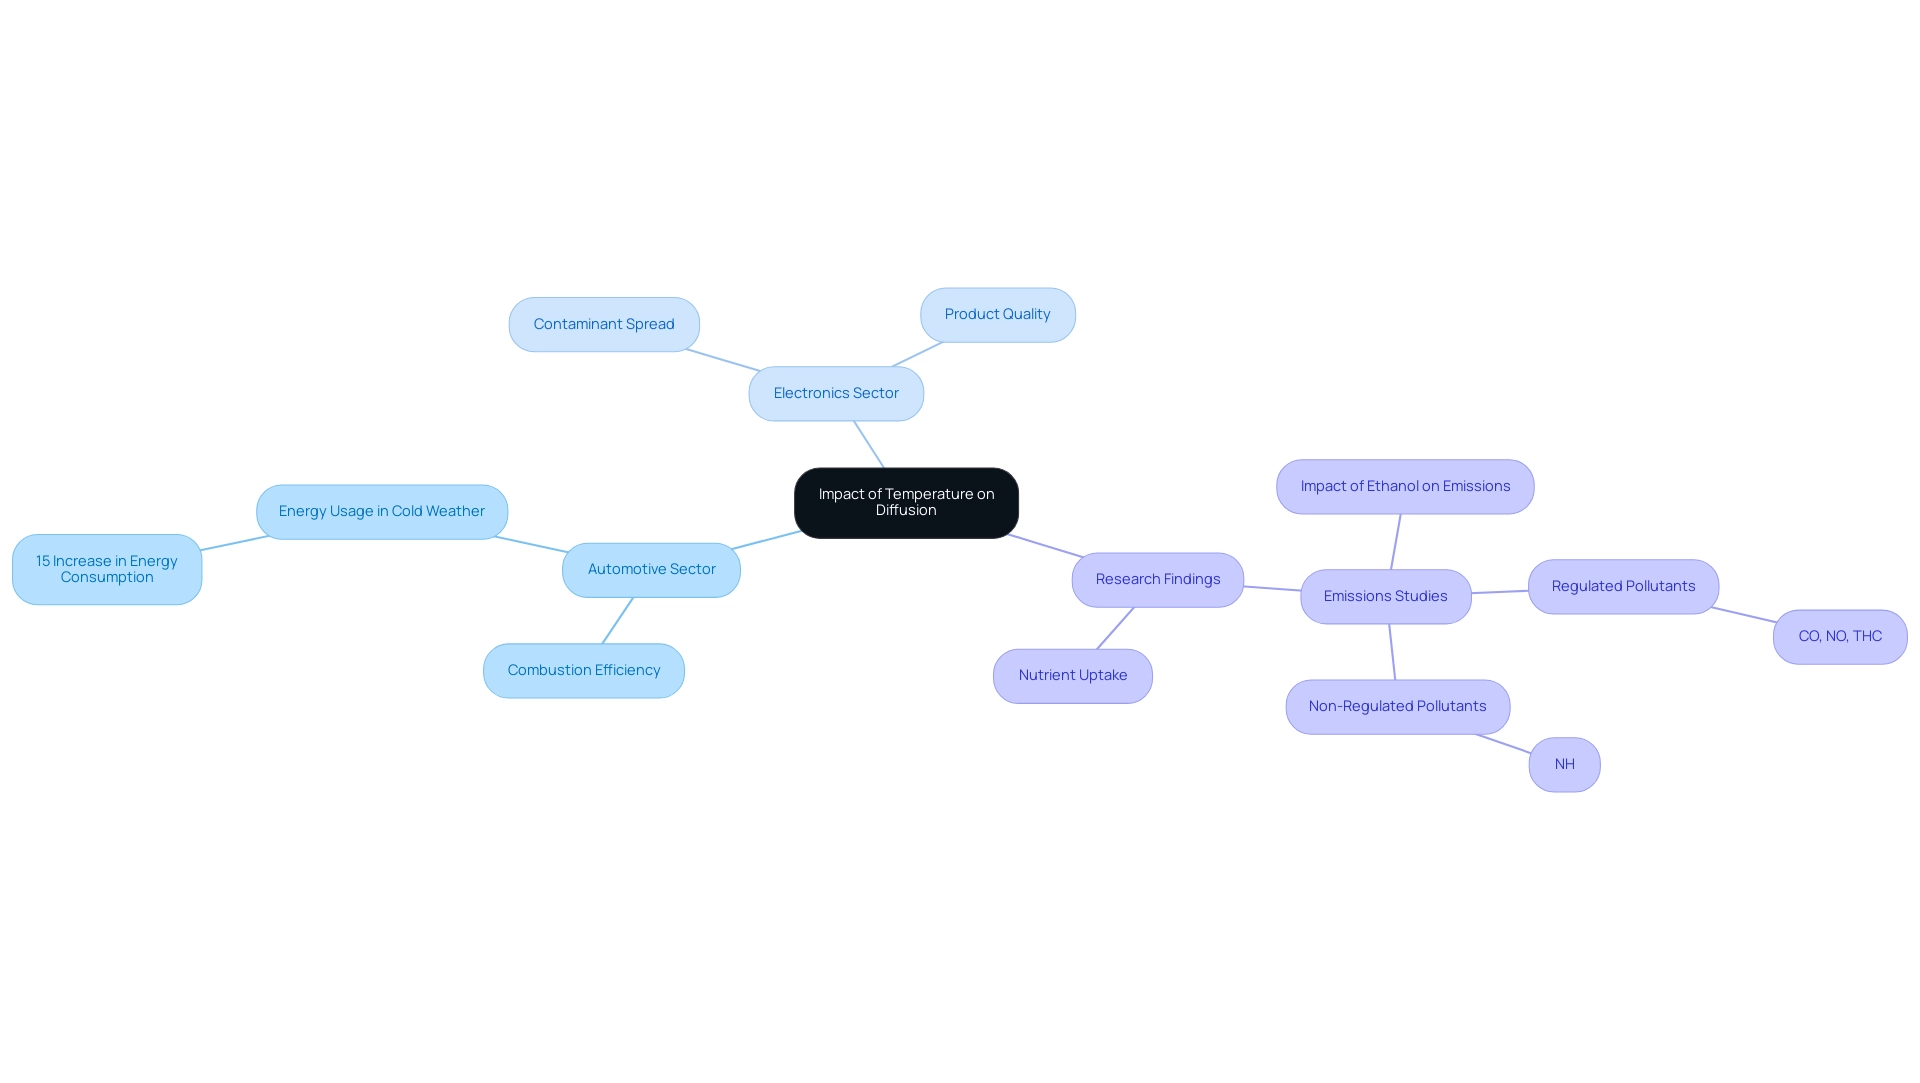Screen dimensions: 1920x1083
Task: Expand the 'Contaminant Spread' leaf node
Action: (604, 323)
